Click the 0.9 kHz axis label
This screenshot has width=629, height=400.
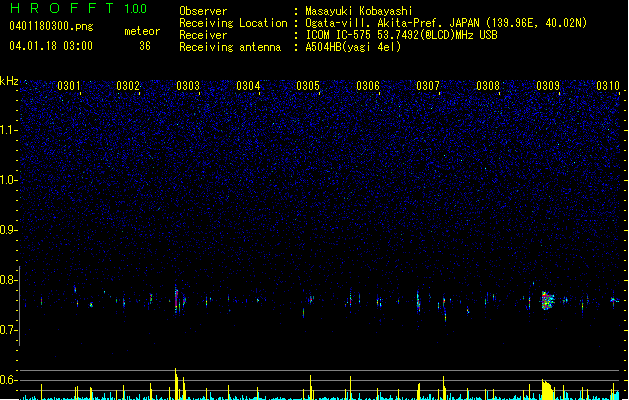(8, 230)
